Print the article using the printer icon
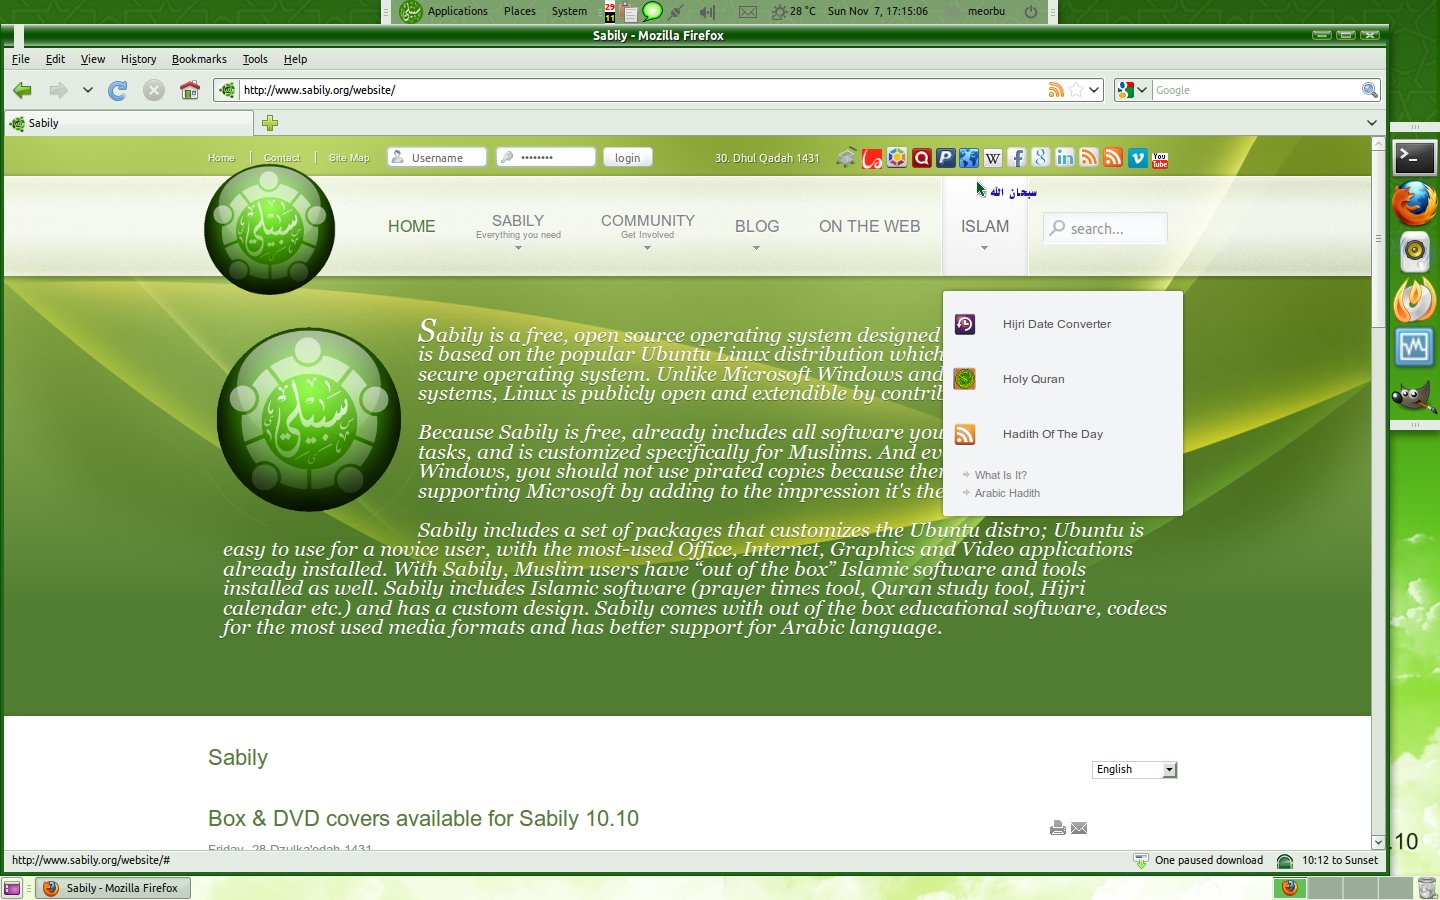Screen dimensions: 1440x900 pos(1058,828)
